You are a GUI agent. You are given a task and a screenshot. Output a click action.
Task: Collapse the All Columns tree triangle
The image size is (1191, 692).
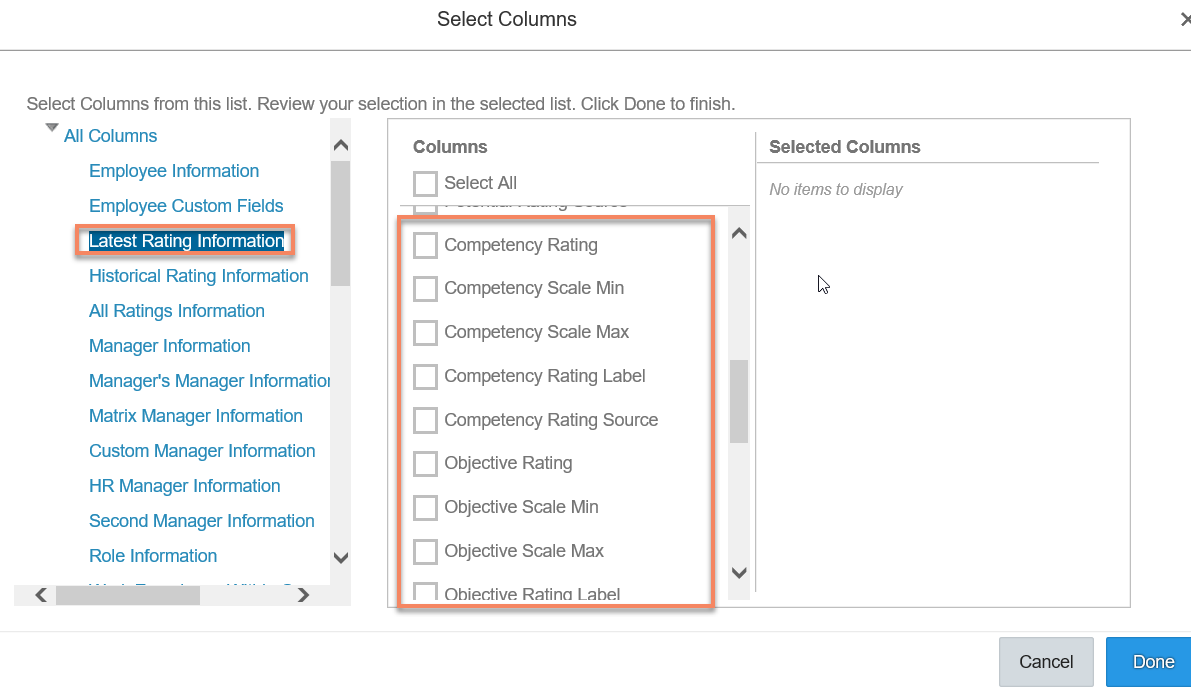point(52,128)
